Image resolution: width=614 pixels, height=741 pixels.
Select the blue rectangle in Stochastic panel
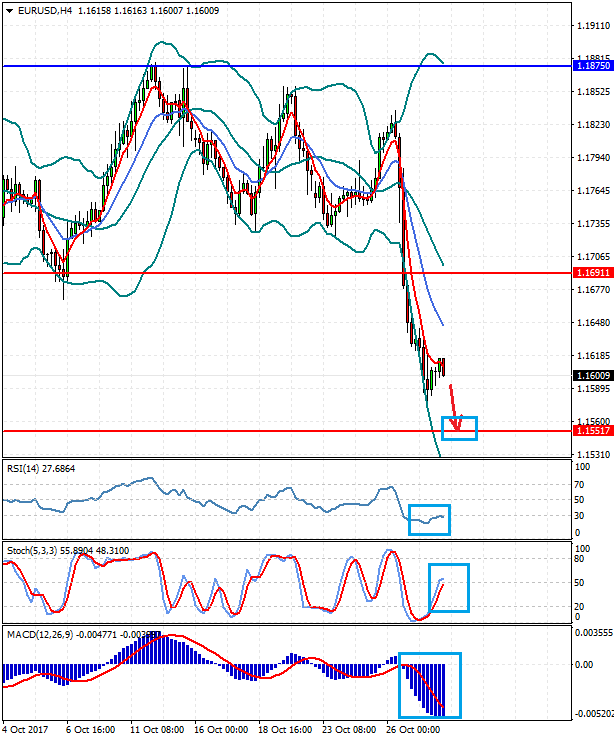click(x=448, y=587)
